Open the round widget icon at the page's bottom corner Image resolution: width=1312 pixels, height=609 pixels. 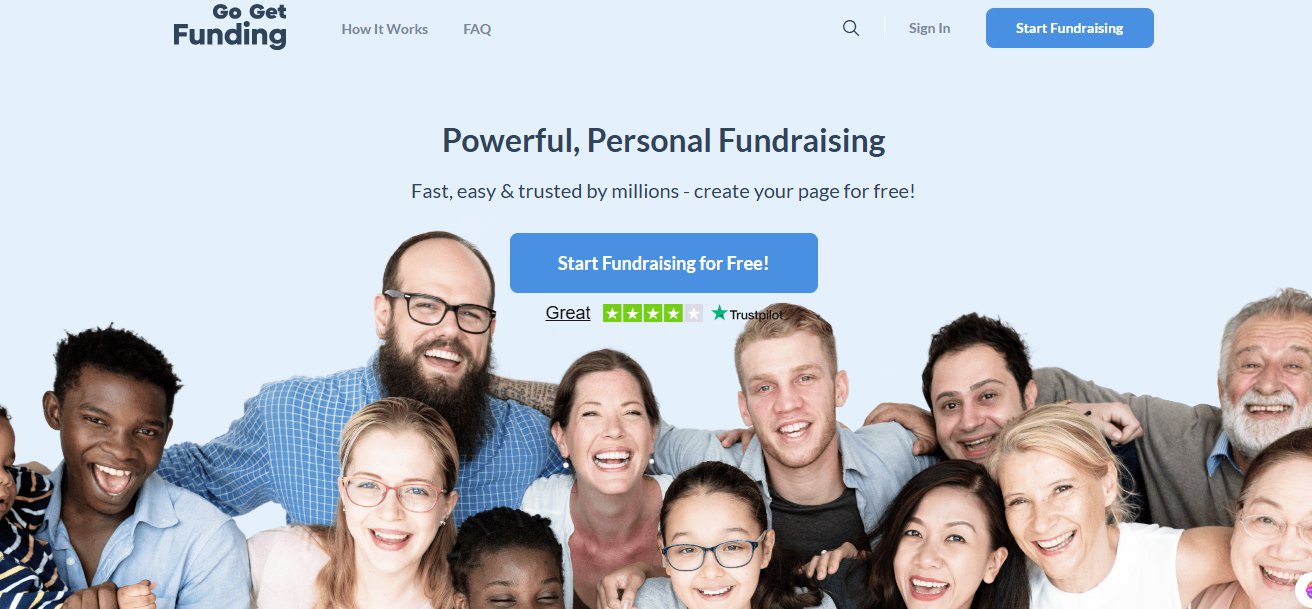[x=1305, y=590]
